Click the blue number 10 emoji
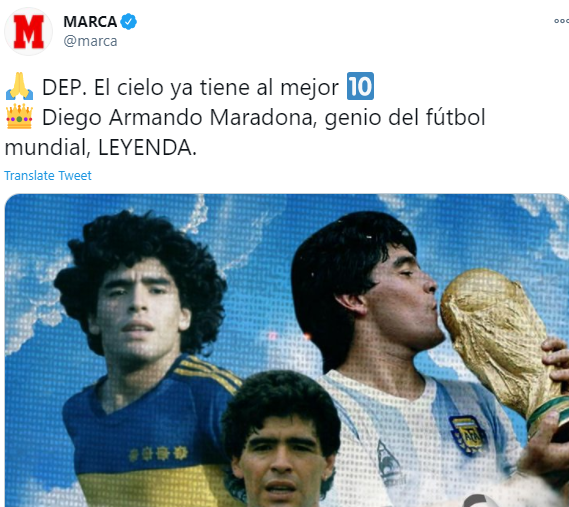Screen dimensions: 569x507 pos(360,86)
